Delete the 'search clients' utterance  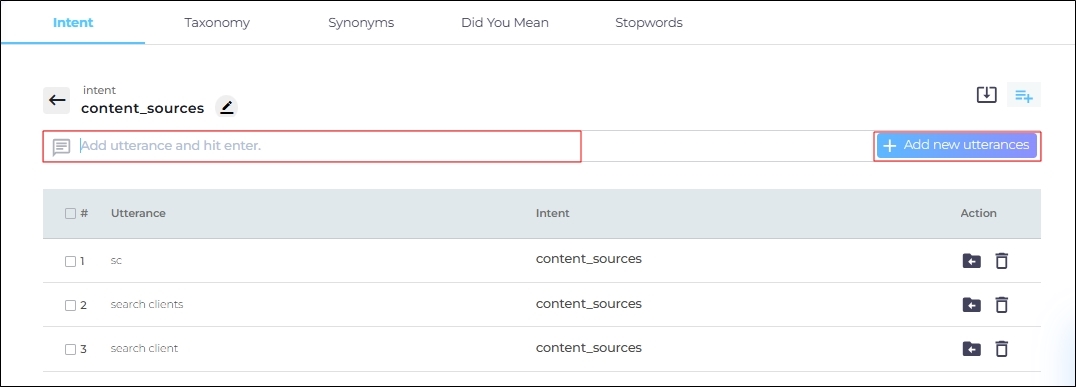click(1002, 305)
